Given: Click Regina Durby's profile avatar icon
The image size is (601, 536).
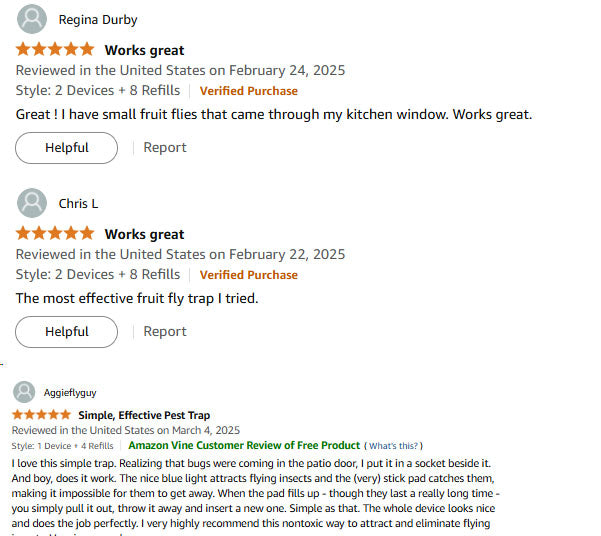Looking at the screenshot, I should [x=33, y=19].
